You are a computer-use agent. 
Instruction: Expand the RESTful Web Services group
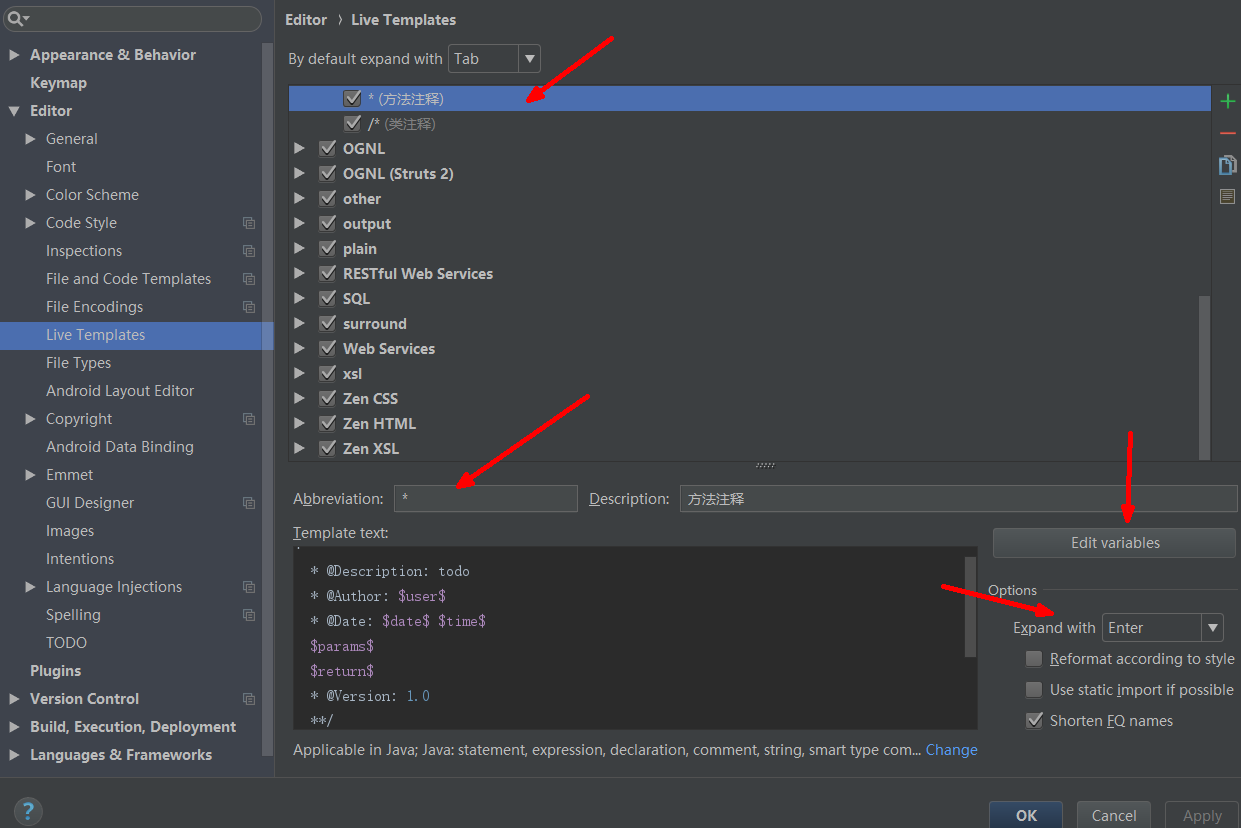click(299, 273)
